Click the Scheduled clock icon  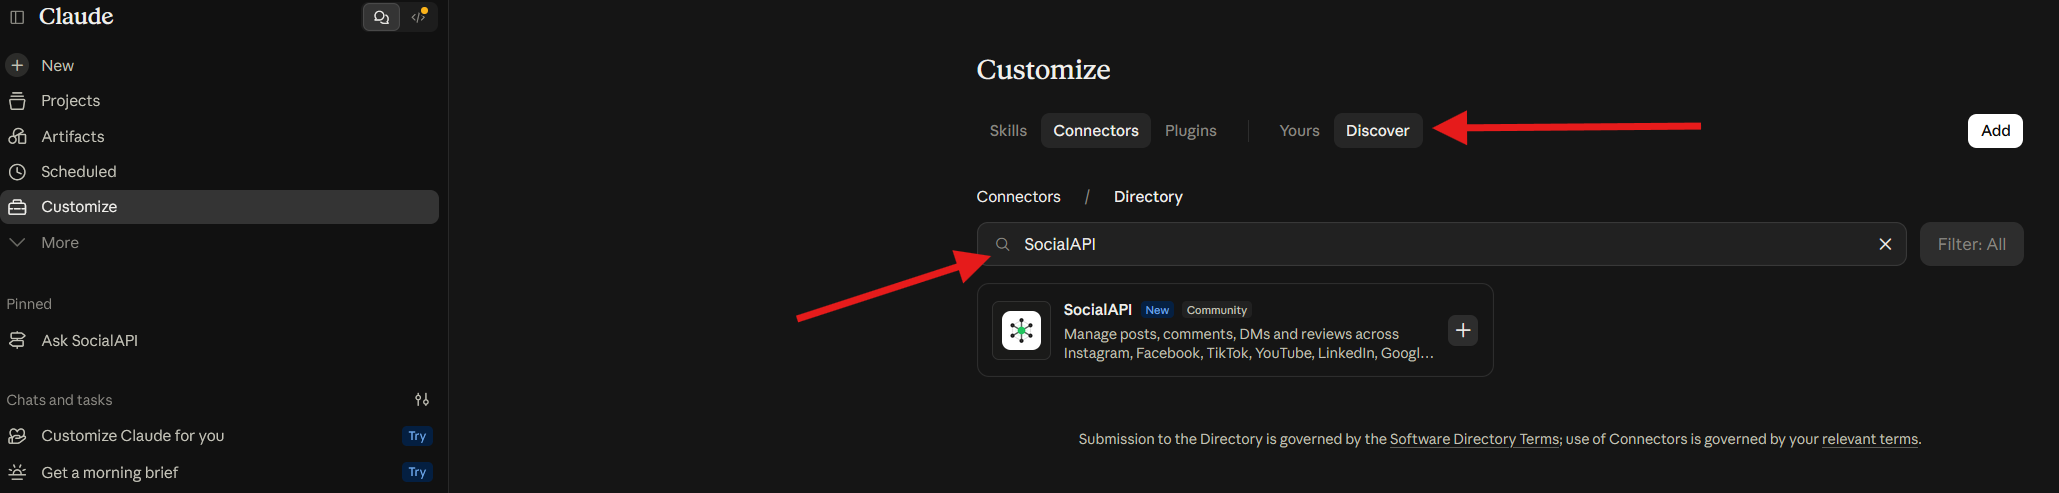17,171
